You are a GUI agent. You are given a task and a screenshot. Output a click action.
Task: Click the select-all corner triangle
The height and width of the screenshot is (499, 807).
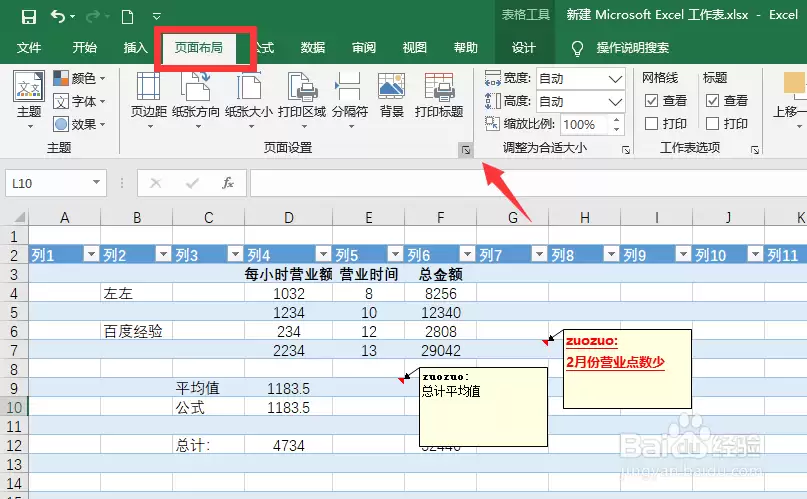click(19, 217)
